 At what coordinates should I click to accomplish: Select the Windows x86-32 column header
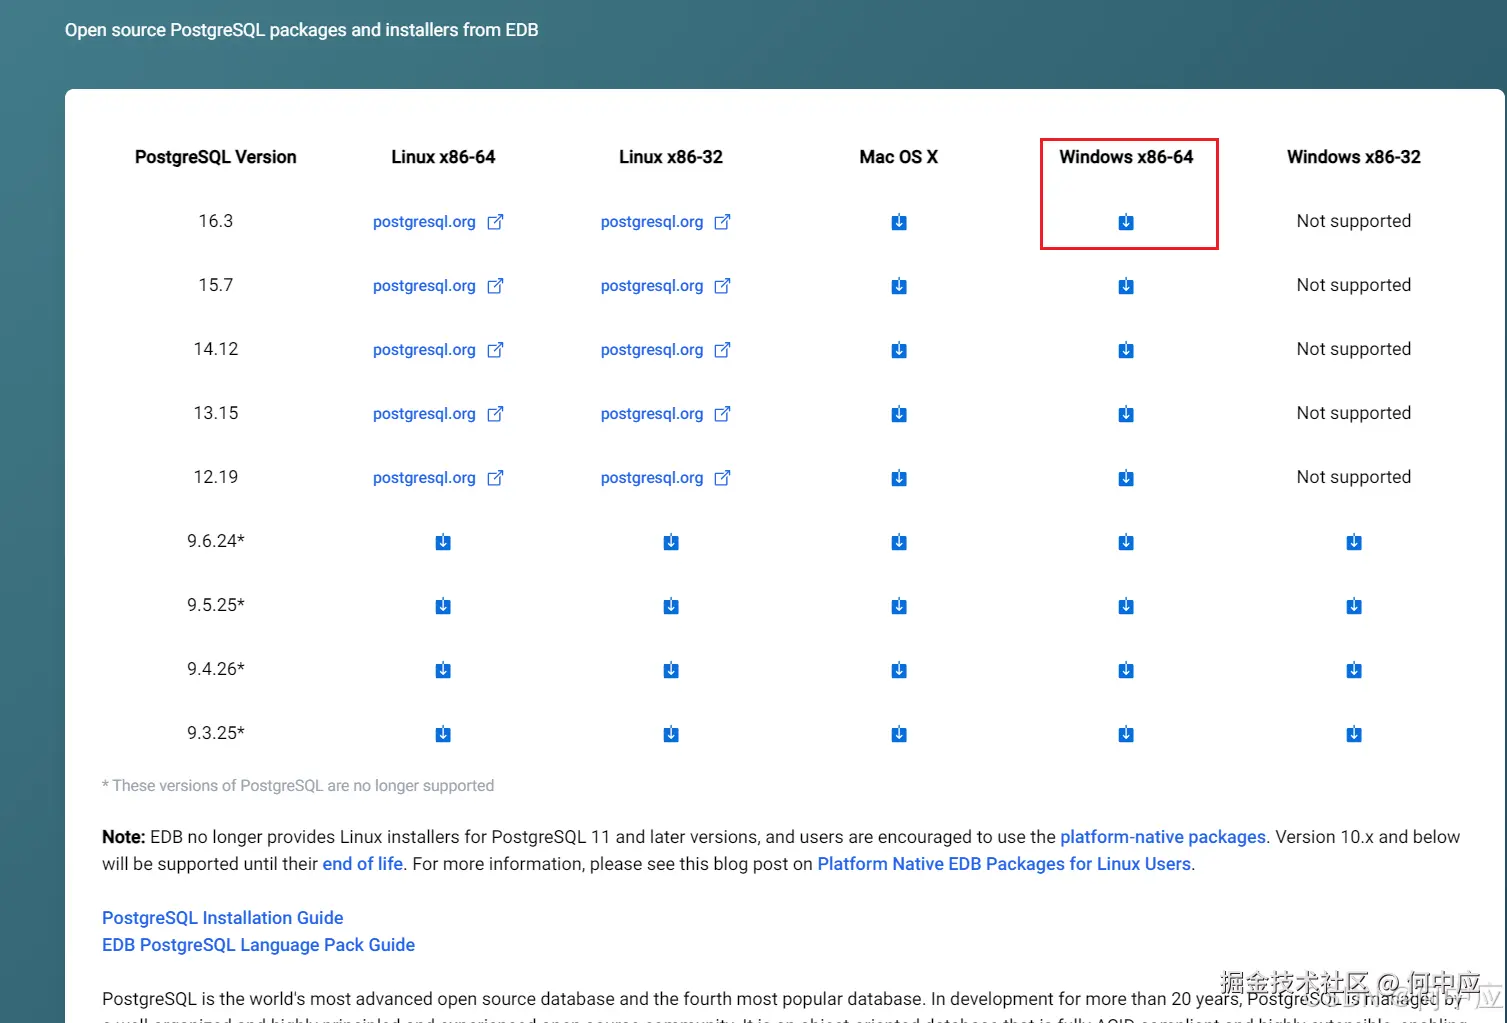[1354, 157]
